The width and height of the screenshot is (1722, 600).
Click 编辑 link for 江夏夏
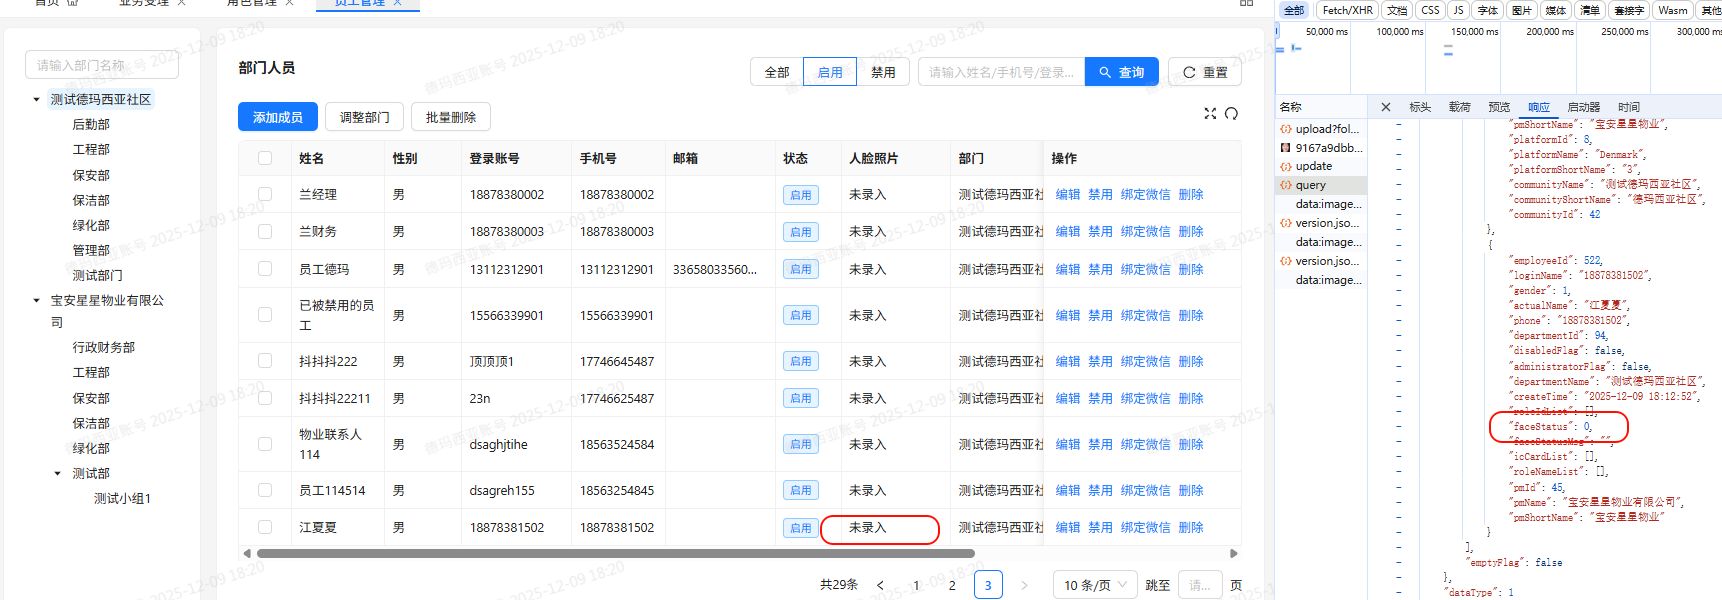[1068, 527]
